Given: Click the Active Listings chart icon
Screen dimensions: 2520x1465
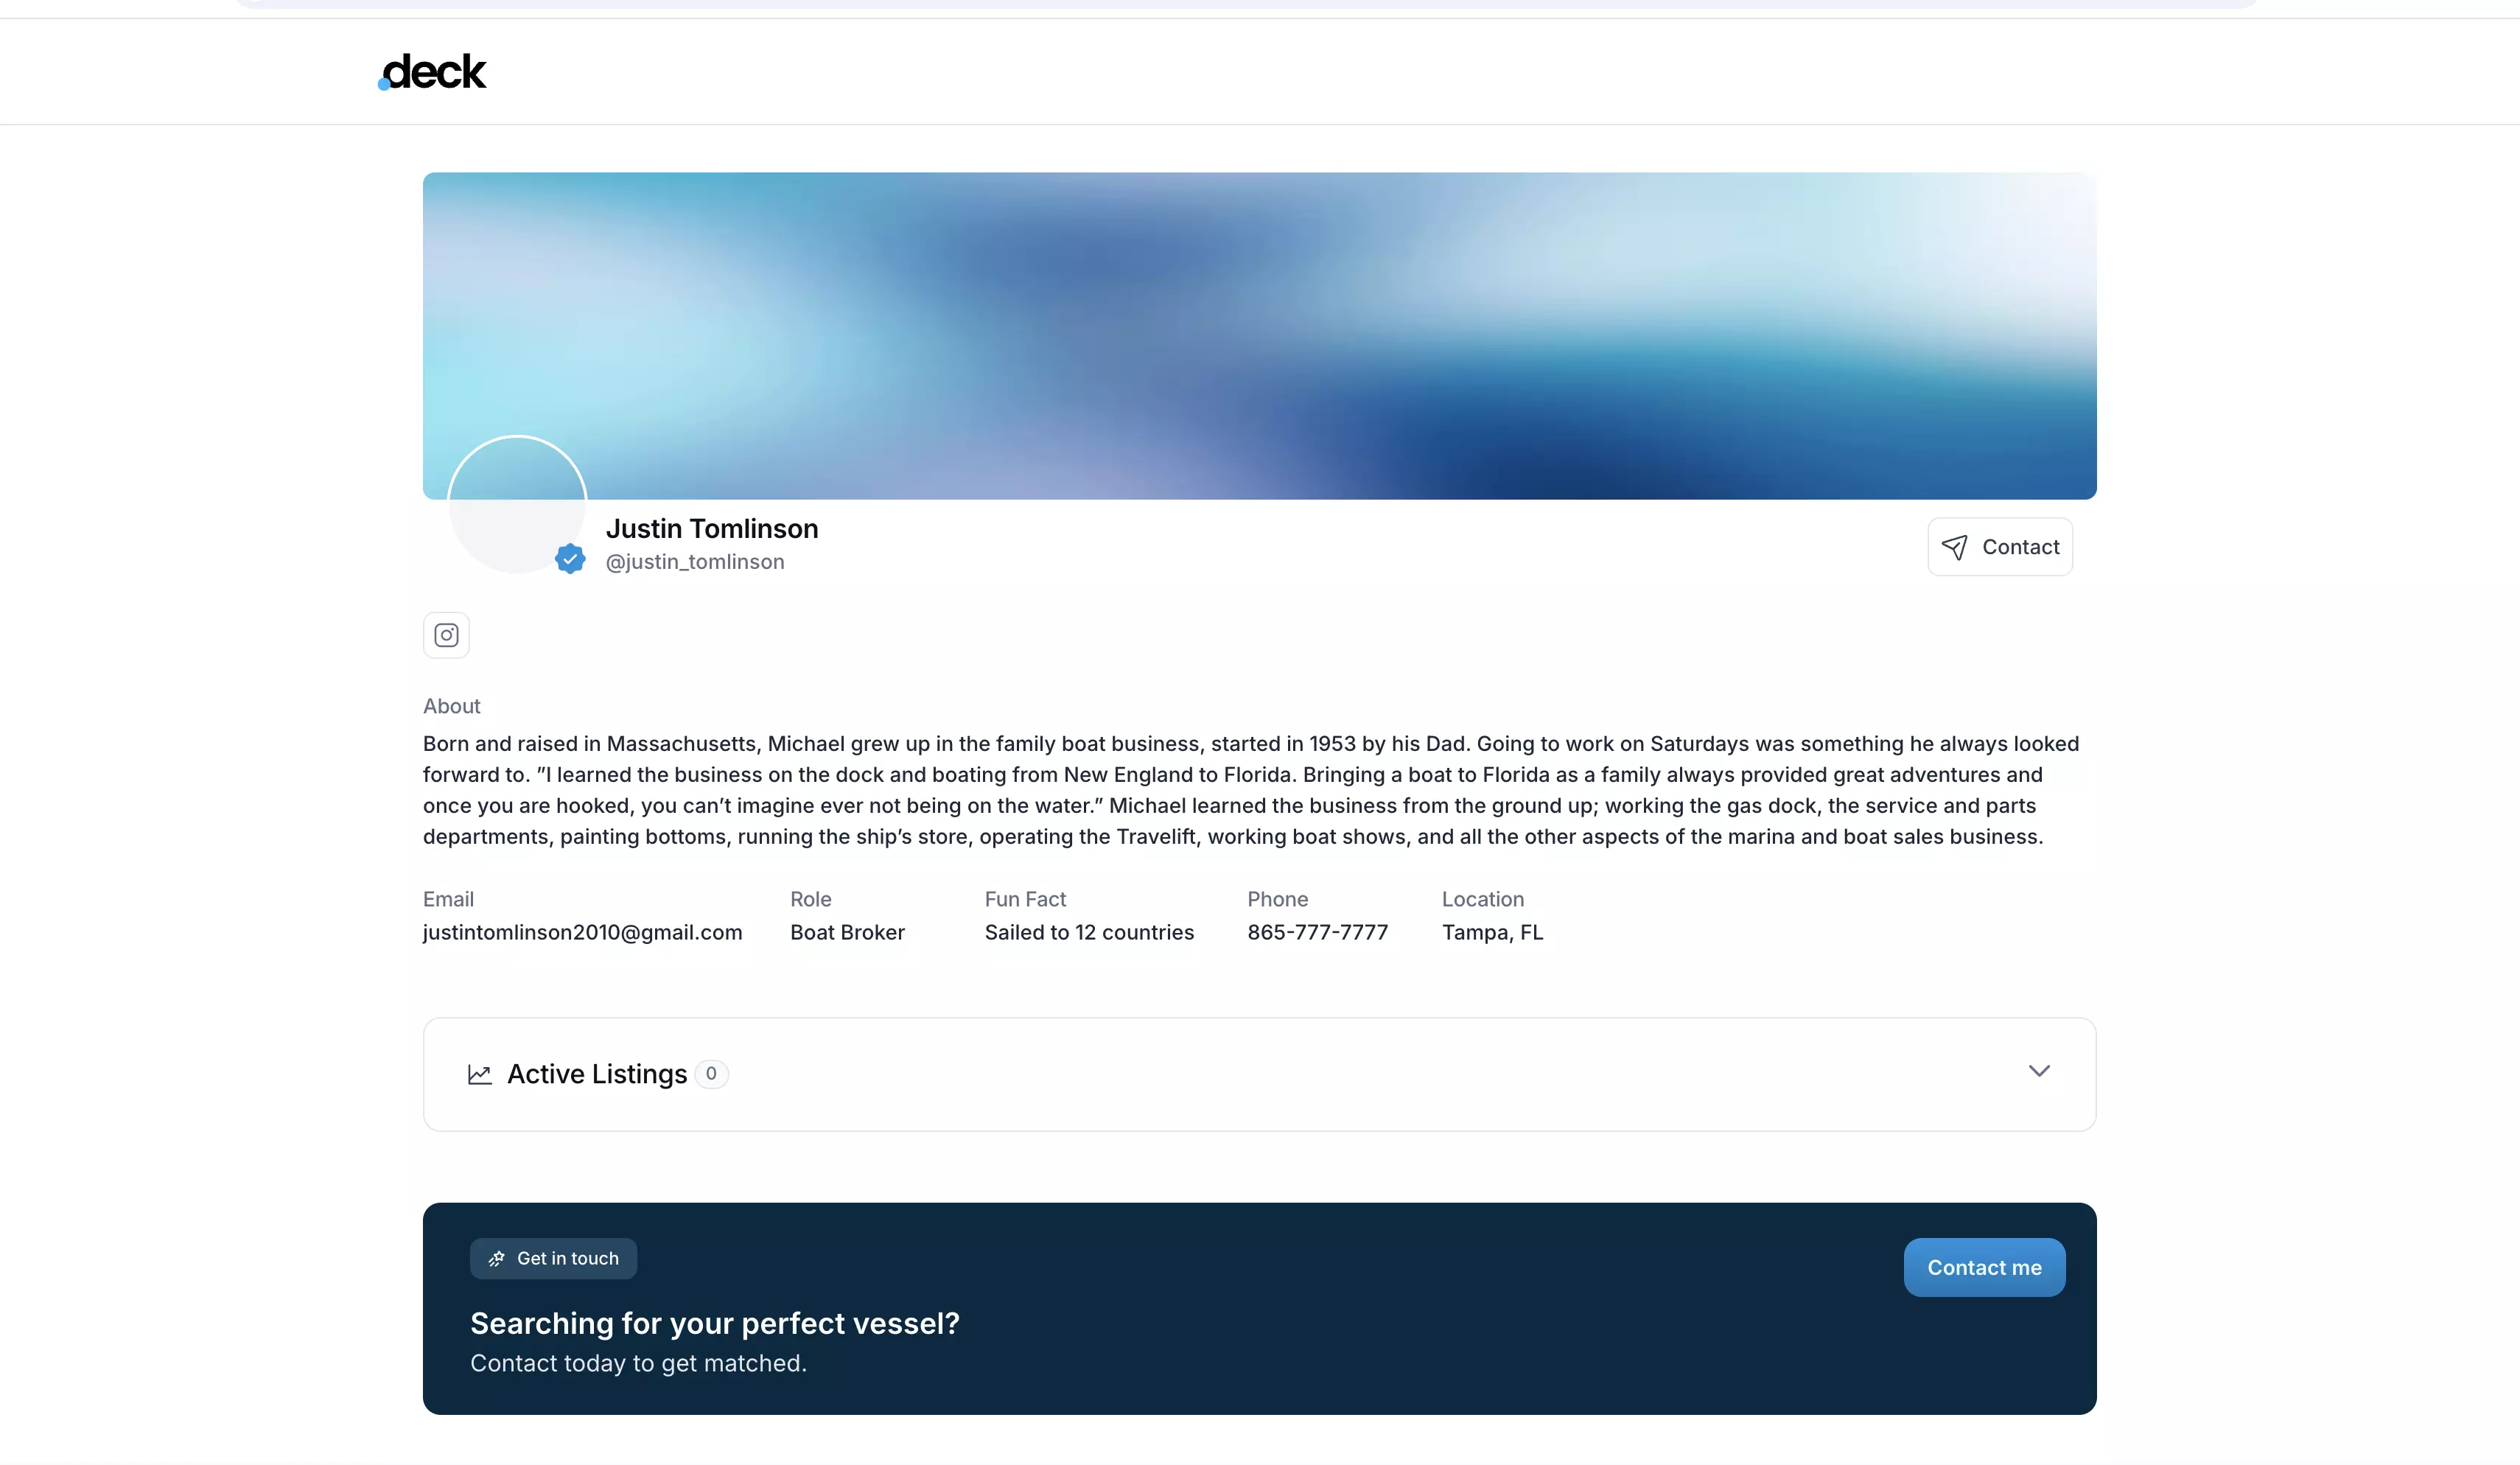Looking at the screenshot, I should (480, 1074).
